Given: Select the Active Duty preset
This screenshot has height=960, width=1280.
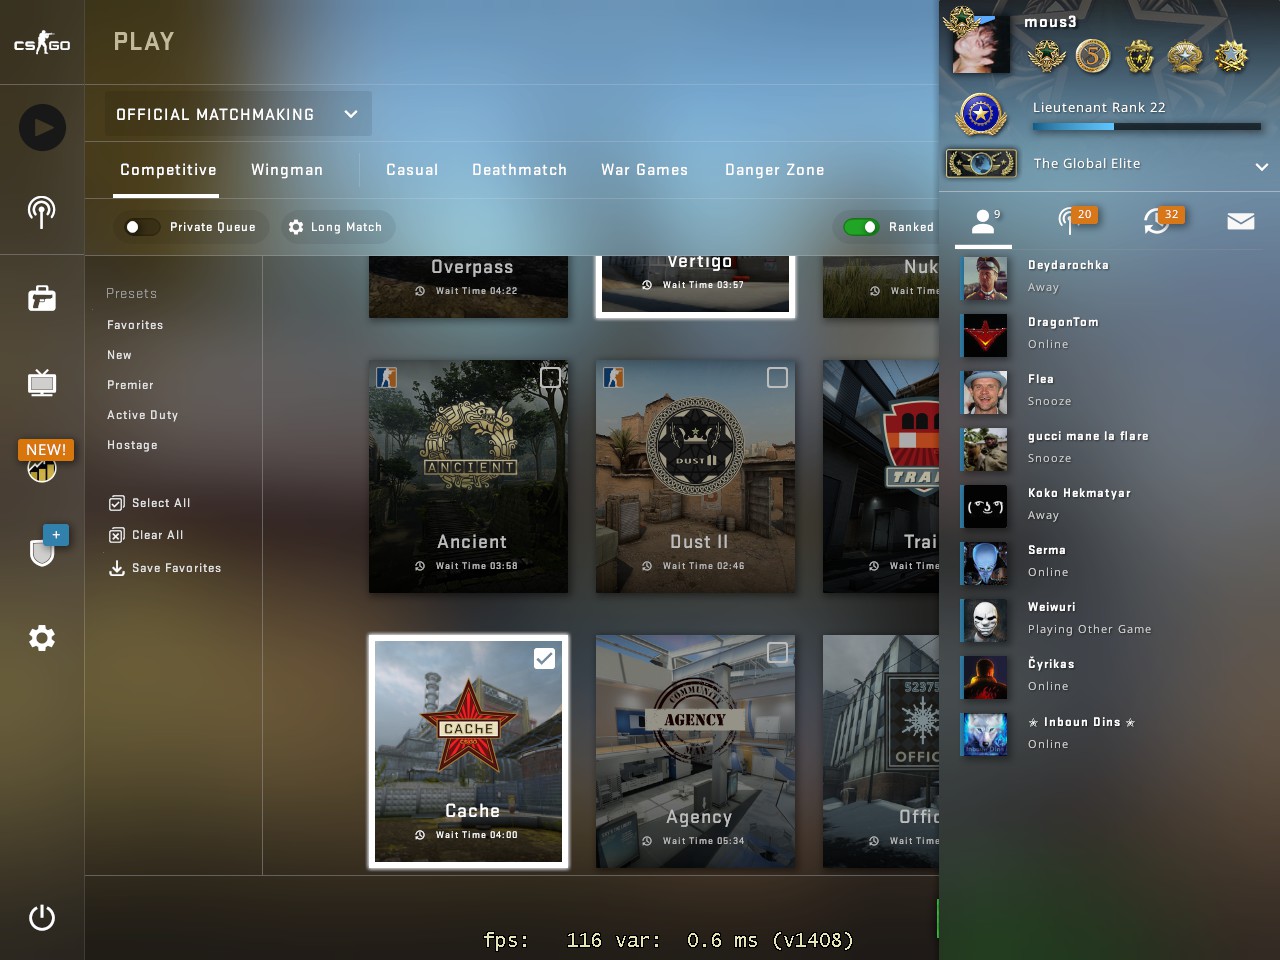Looking at the screenshot, I should [142, 415].
